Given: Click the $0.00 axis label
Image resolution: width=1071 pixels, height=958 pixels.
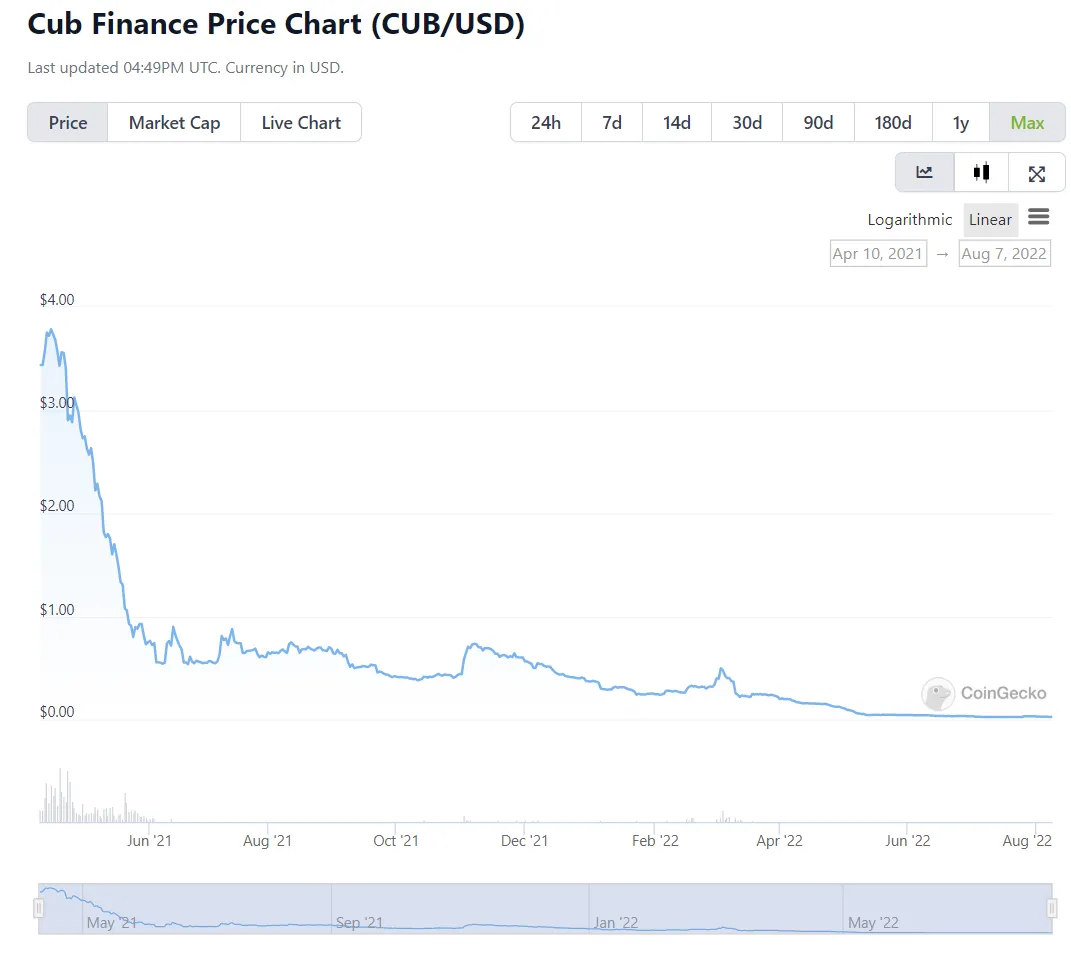Looking at the screenshot, I should click(x=57, y=712).
